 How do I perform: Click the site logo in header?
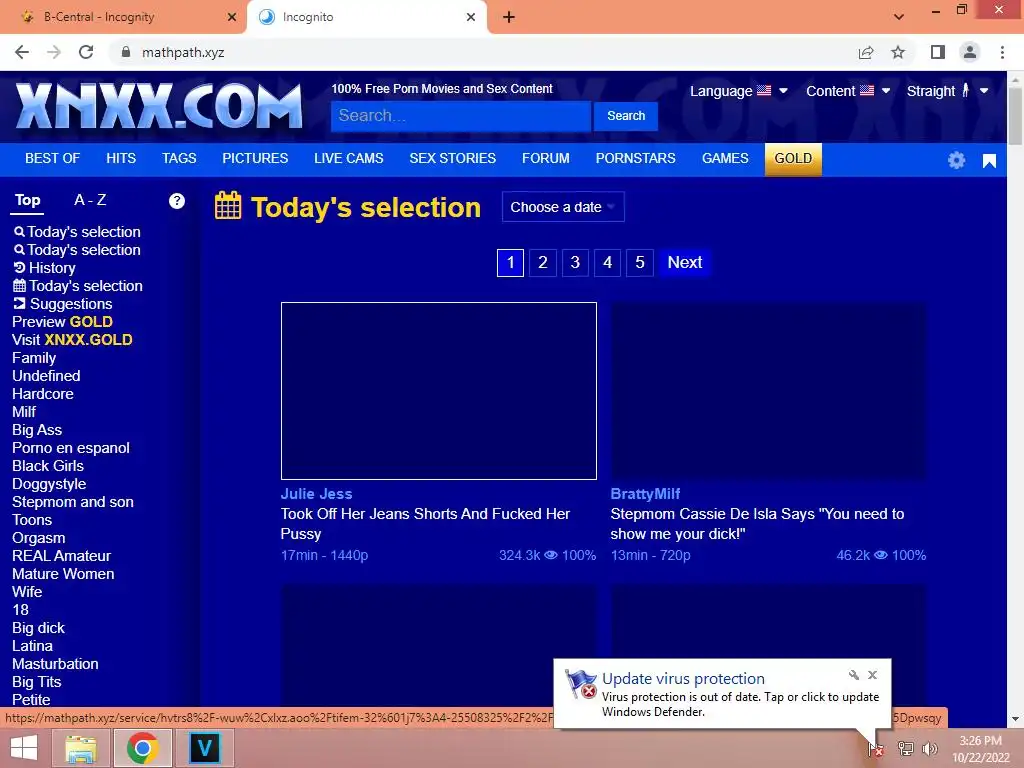[x=159, y=106]
